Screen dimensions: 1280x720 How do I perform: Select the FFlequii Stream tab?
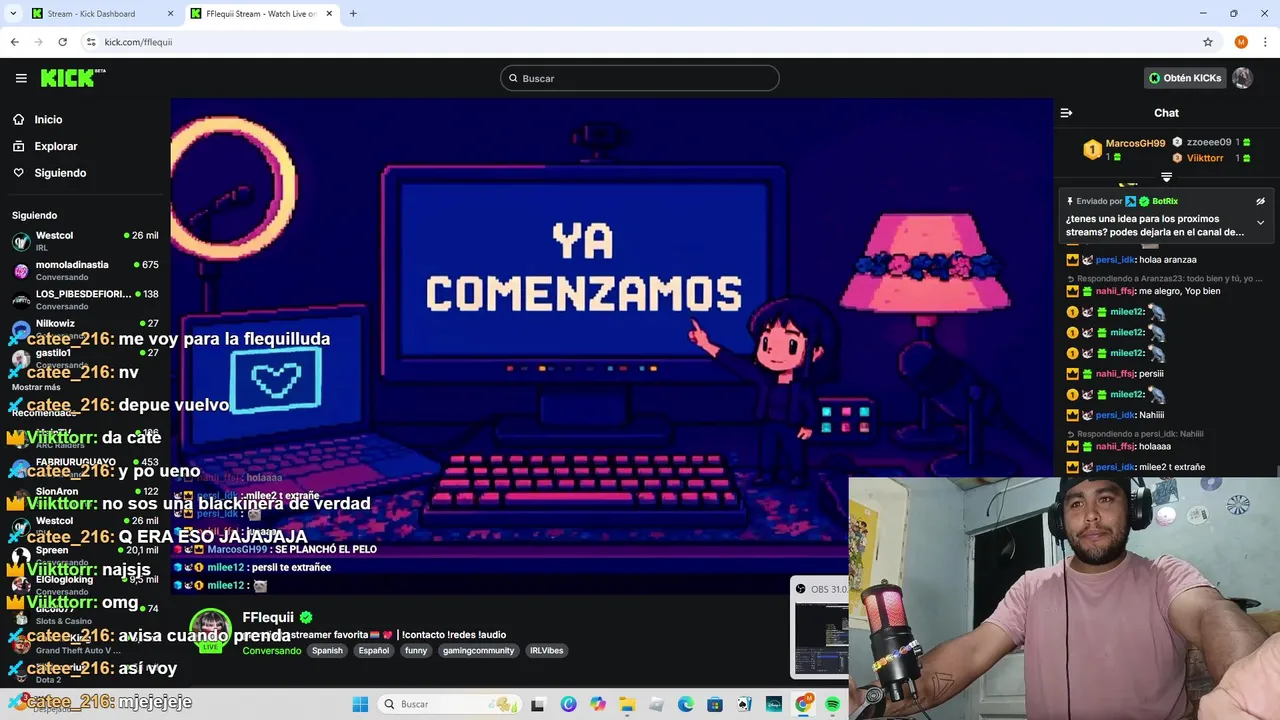(x=262, y=14)
